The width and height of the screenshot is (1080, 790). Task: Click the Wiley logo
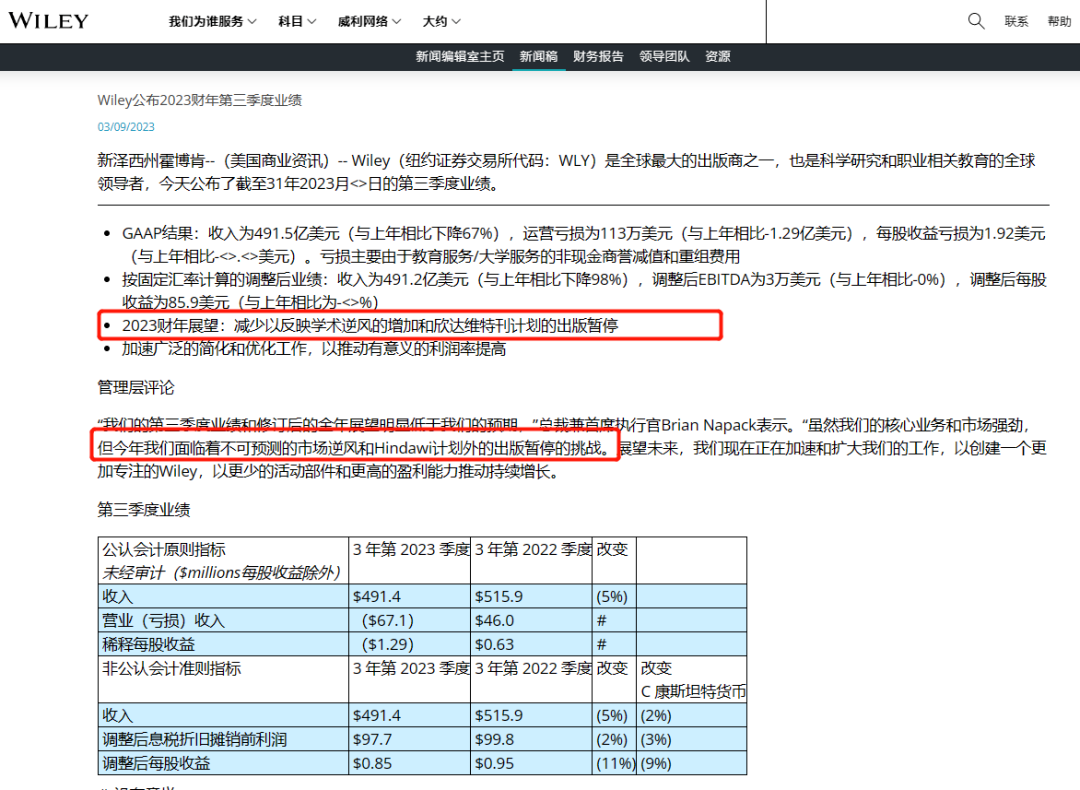(x=48, y=21)
